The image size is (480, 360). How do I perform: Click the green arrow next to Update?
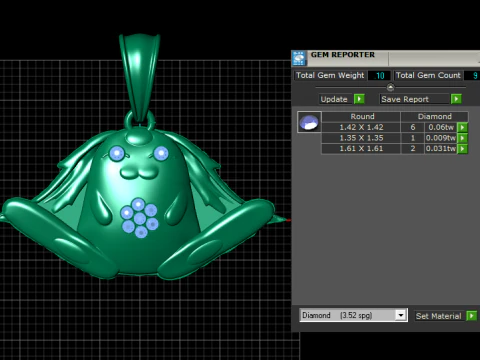tap(359, 99)
